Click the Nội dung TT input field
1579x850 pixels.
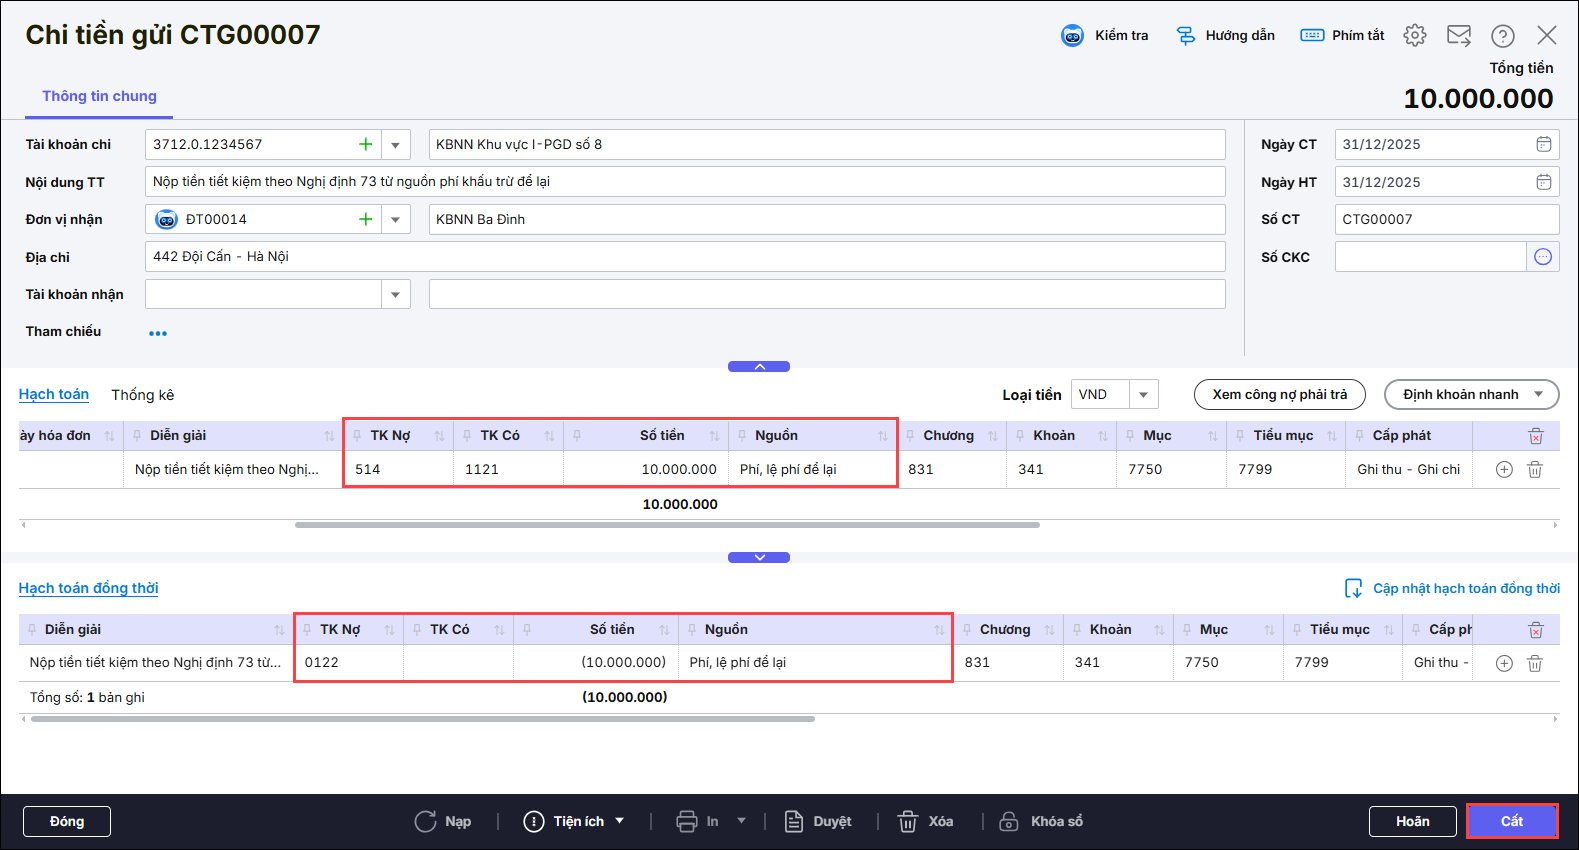pyautogui.click(x=685, y=182)
